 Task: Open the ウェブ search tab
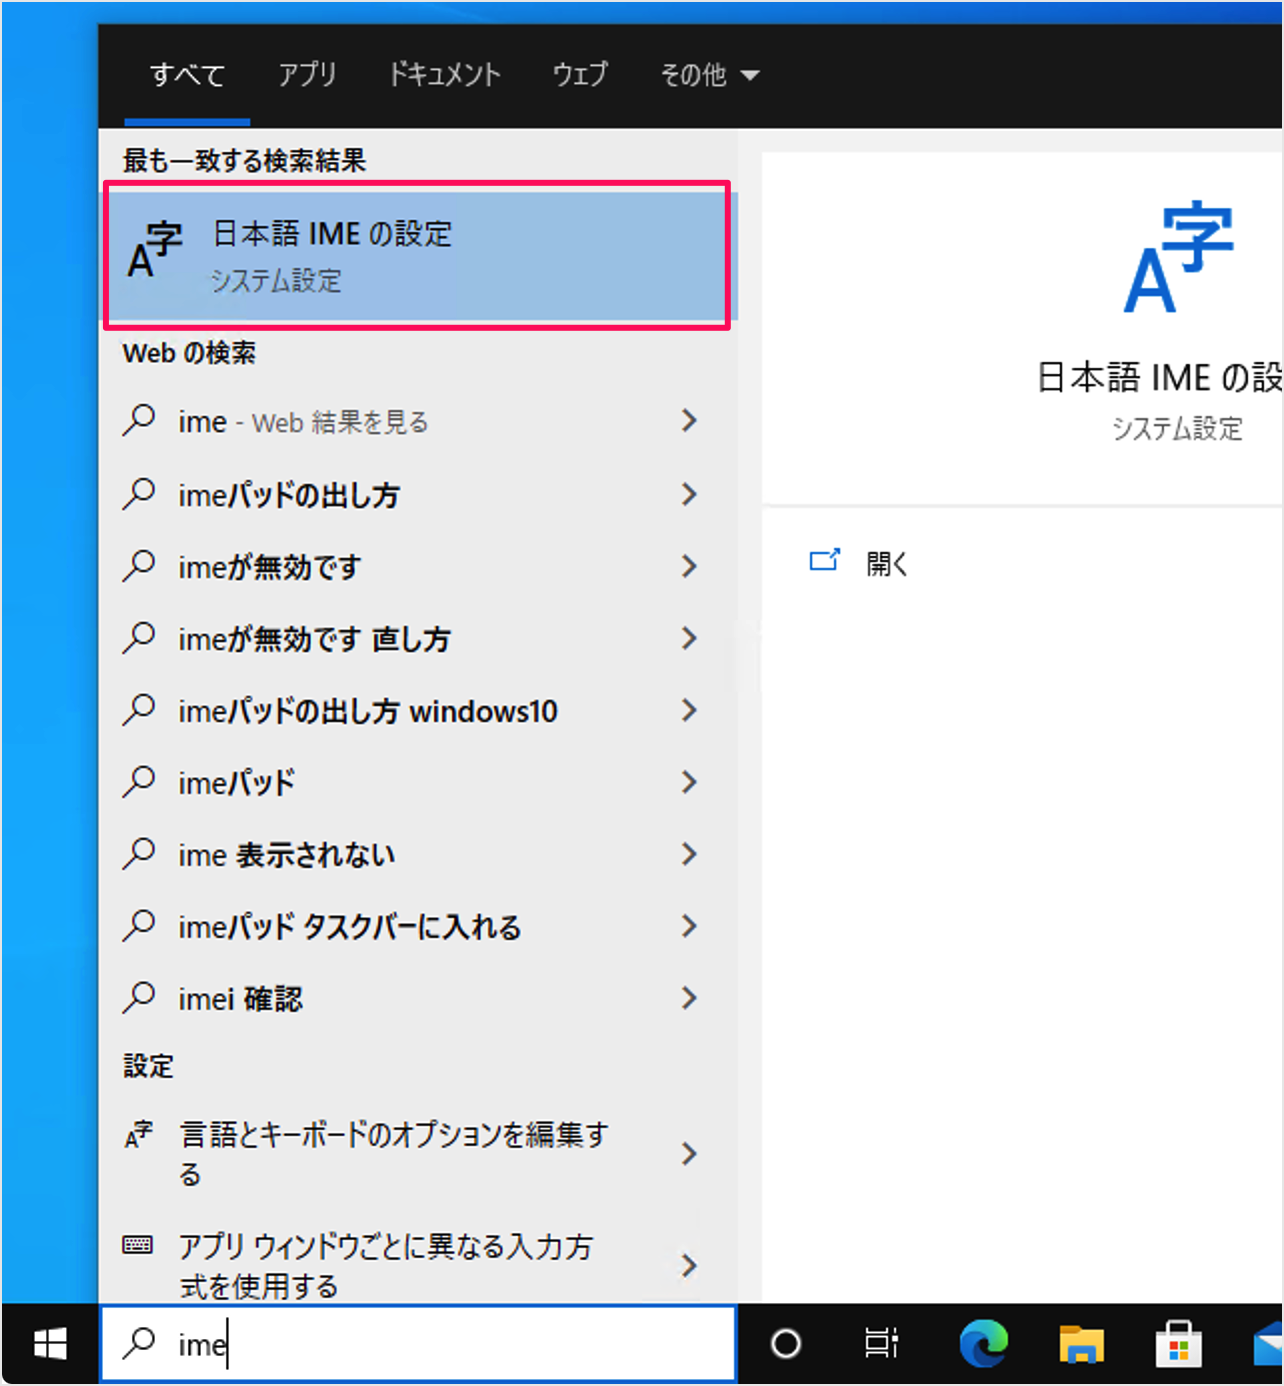[580, 75]
